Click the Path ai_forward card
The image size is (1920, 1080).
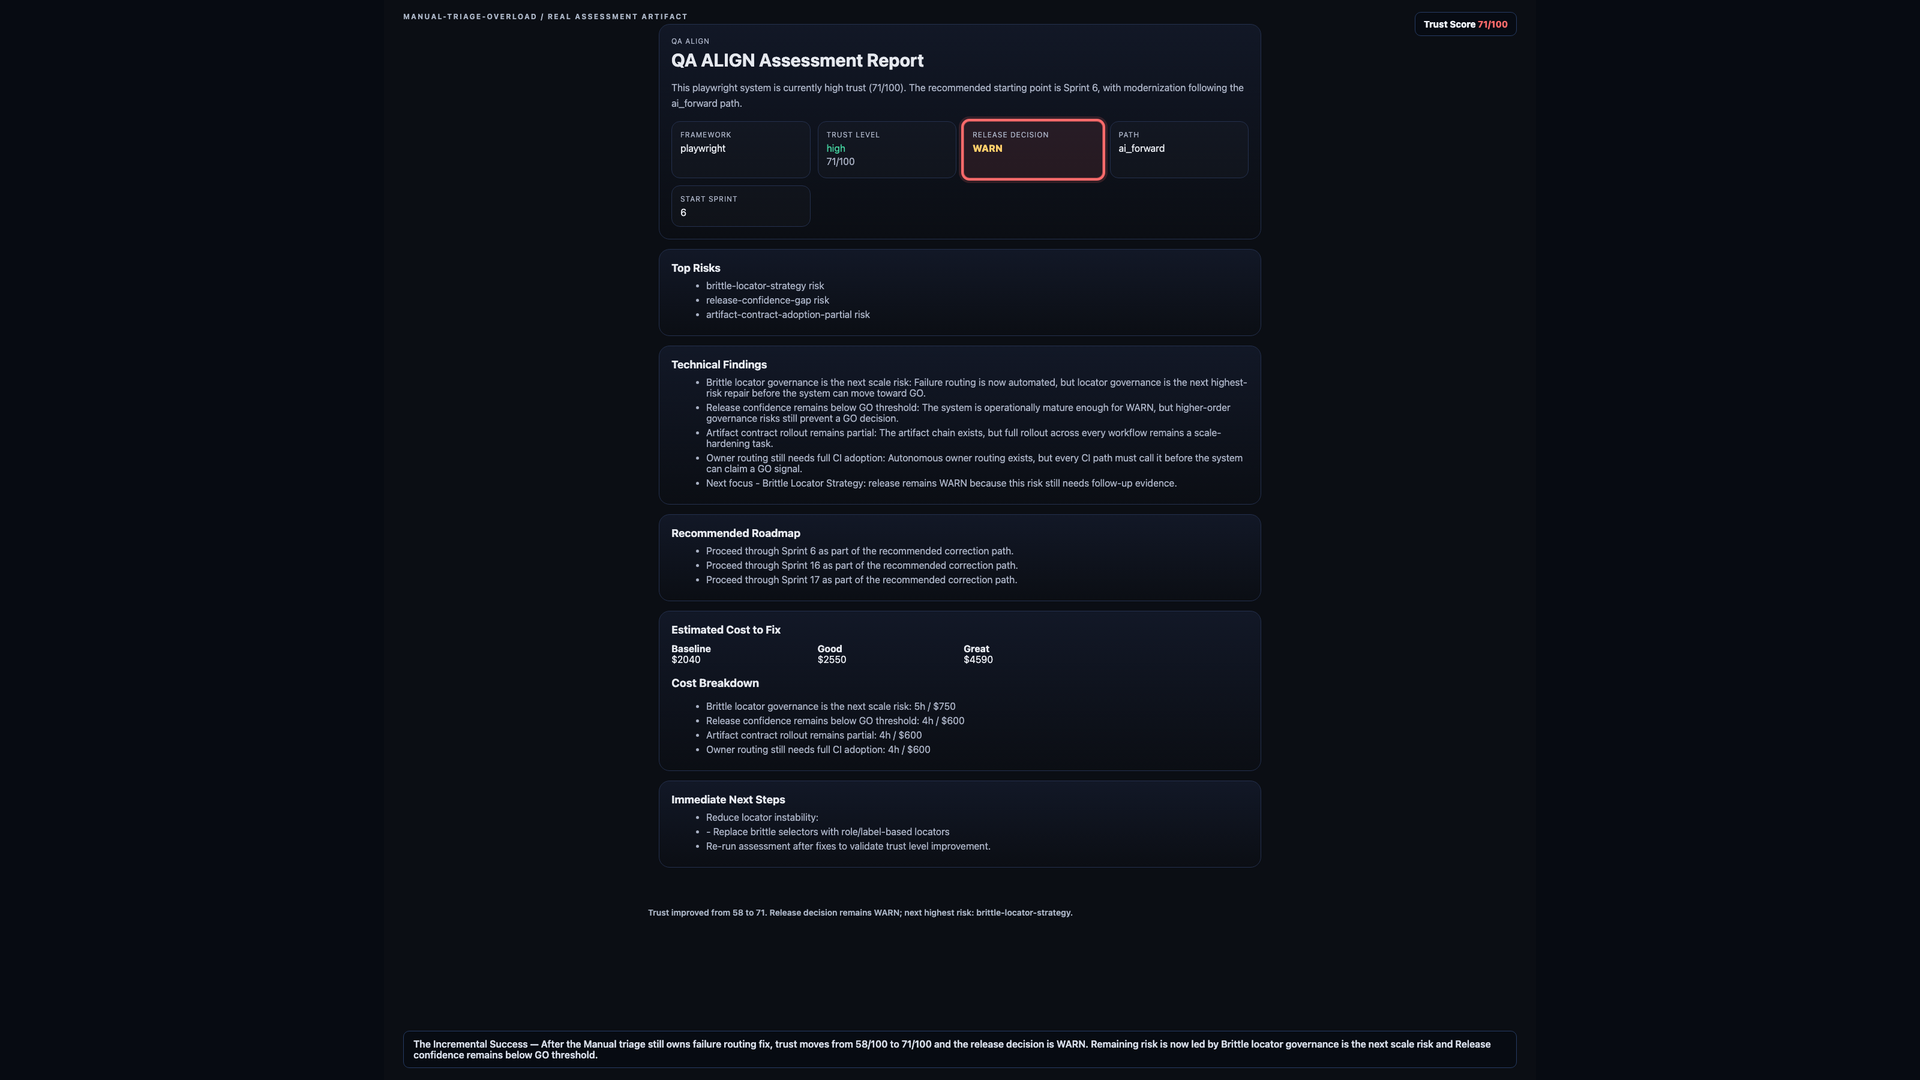pyautogui.click(x=1179, y=150)
